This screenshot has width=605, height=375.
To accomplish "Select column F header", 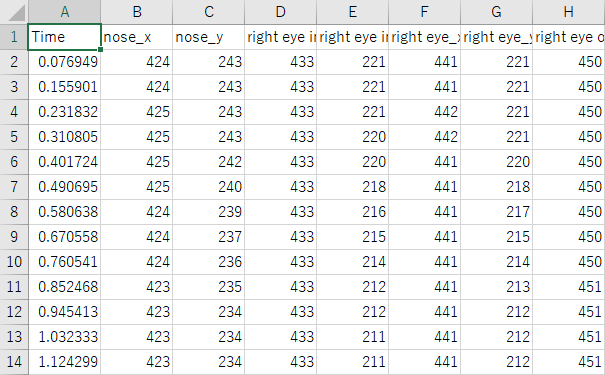I will click(x=424, y=12).
